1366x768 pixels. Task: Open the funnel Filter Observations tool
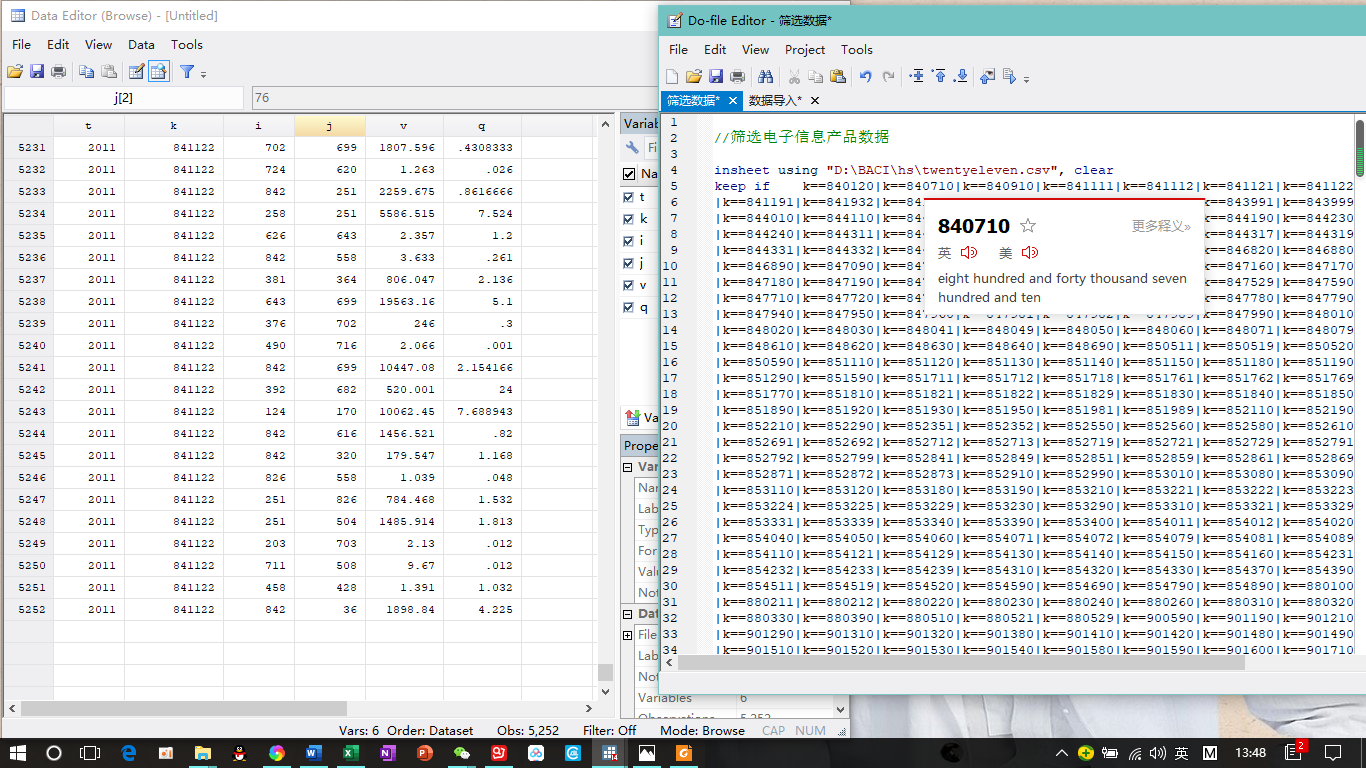[x=186, y=72]
